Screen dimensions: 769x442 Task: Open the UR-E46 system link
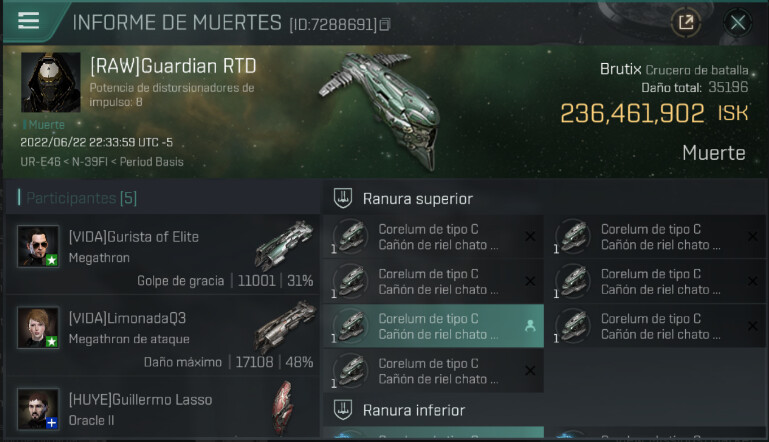[40, 162]
